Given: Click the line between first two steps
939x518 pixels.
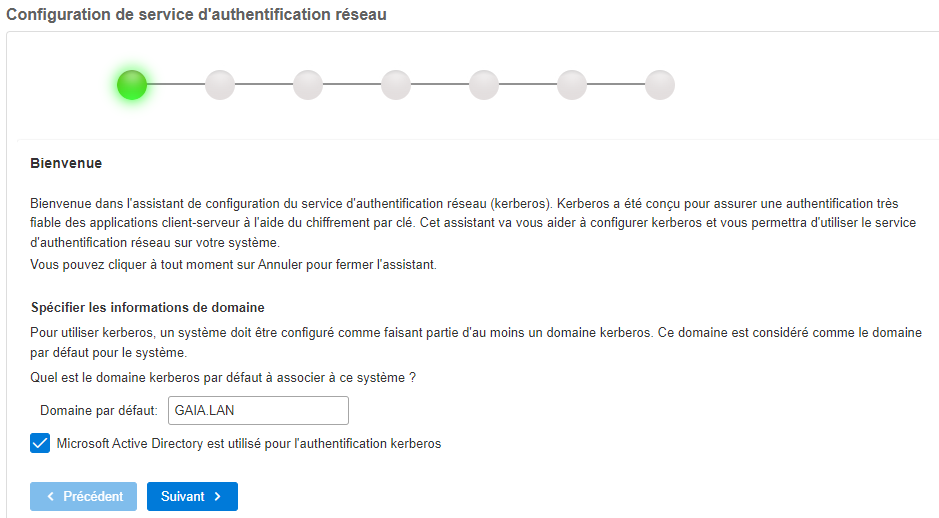Looking at the screenshot, I should click(176, 84).
